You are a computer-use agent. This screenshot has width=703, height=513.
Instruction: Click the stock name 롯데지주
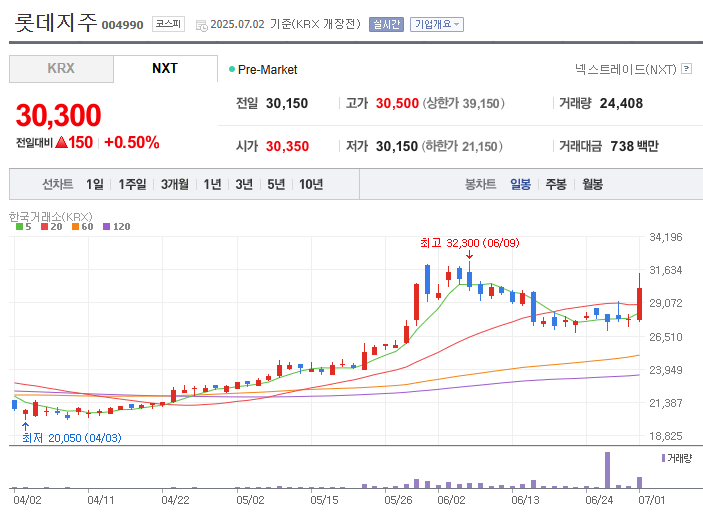pyautogui.click(x=56, y=22)
